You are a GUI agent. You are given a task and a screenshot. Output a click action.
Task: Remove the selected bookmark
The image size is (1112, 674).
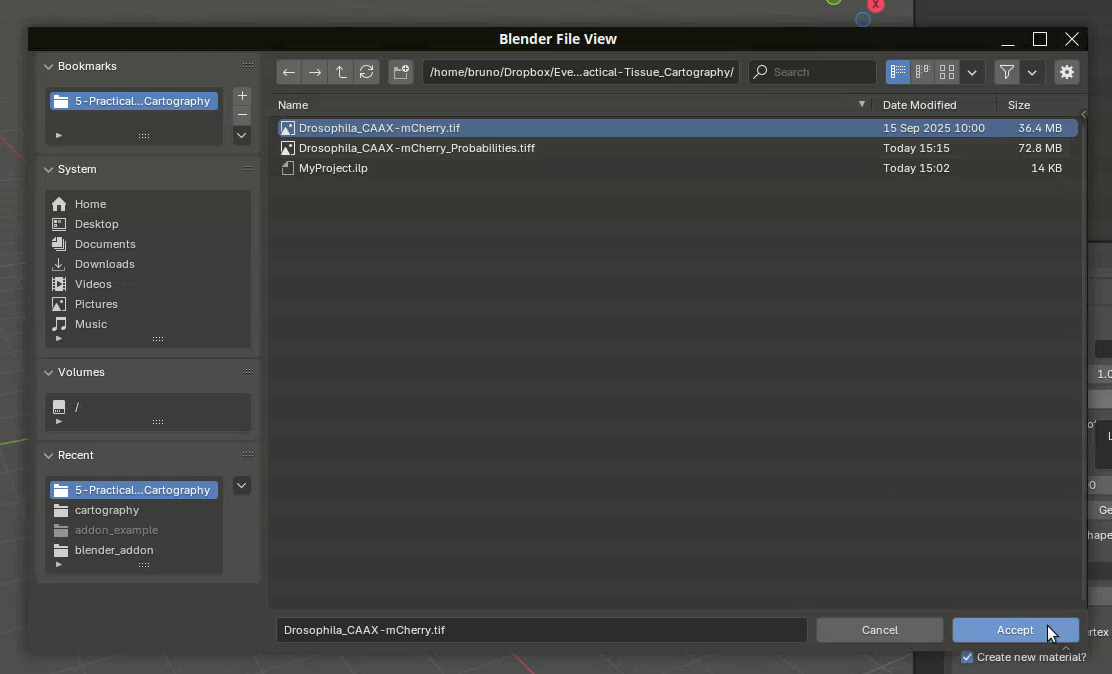pyautogui.click(x=242, y=115)
